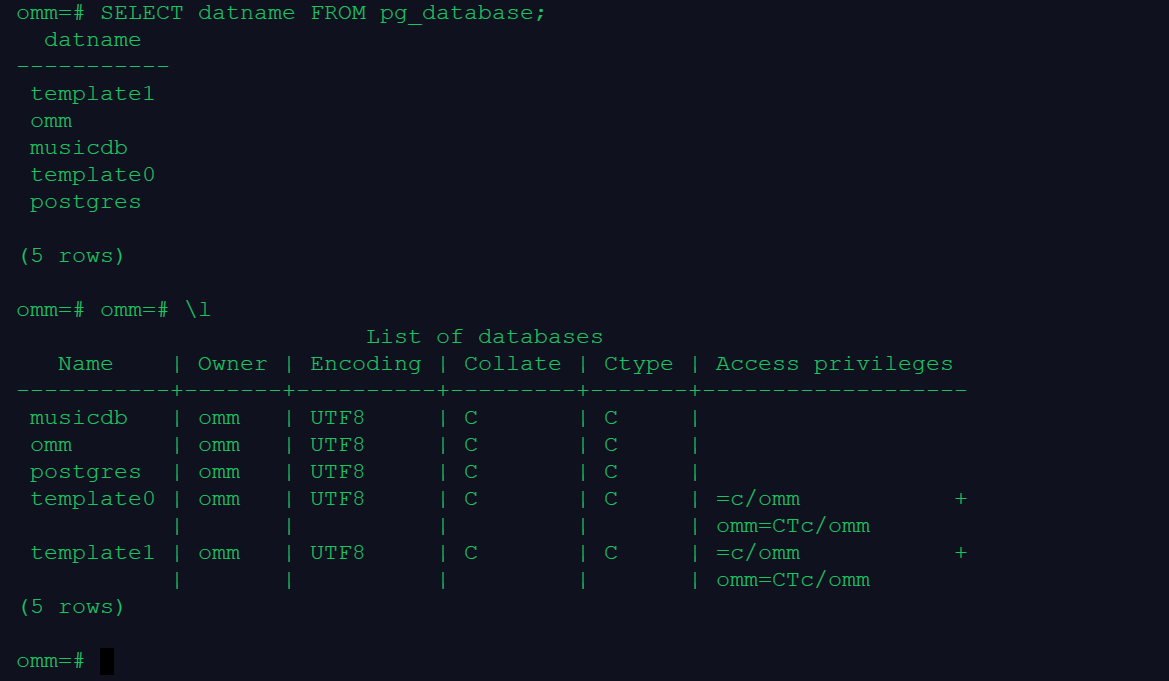Viewport: 1169px width, 681px height.
Task: Click postgres in the datname result list
Action: [85, 202]
